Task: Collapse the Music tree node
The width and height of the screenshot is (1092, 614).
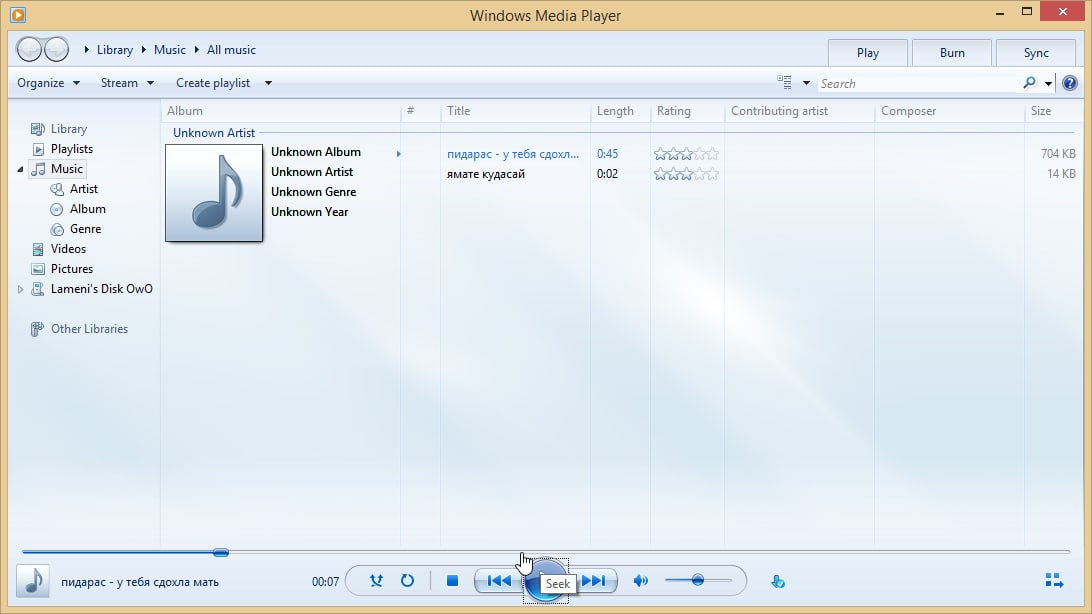Action: [x=20, y=169]
